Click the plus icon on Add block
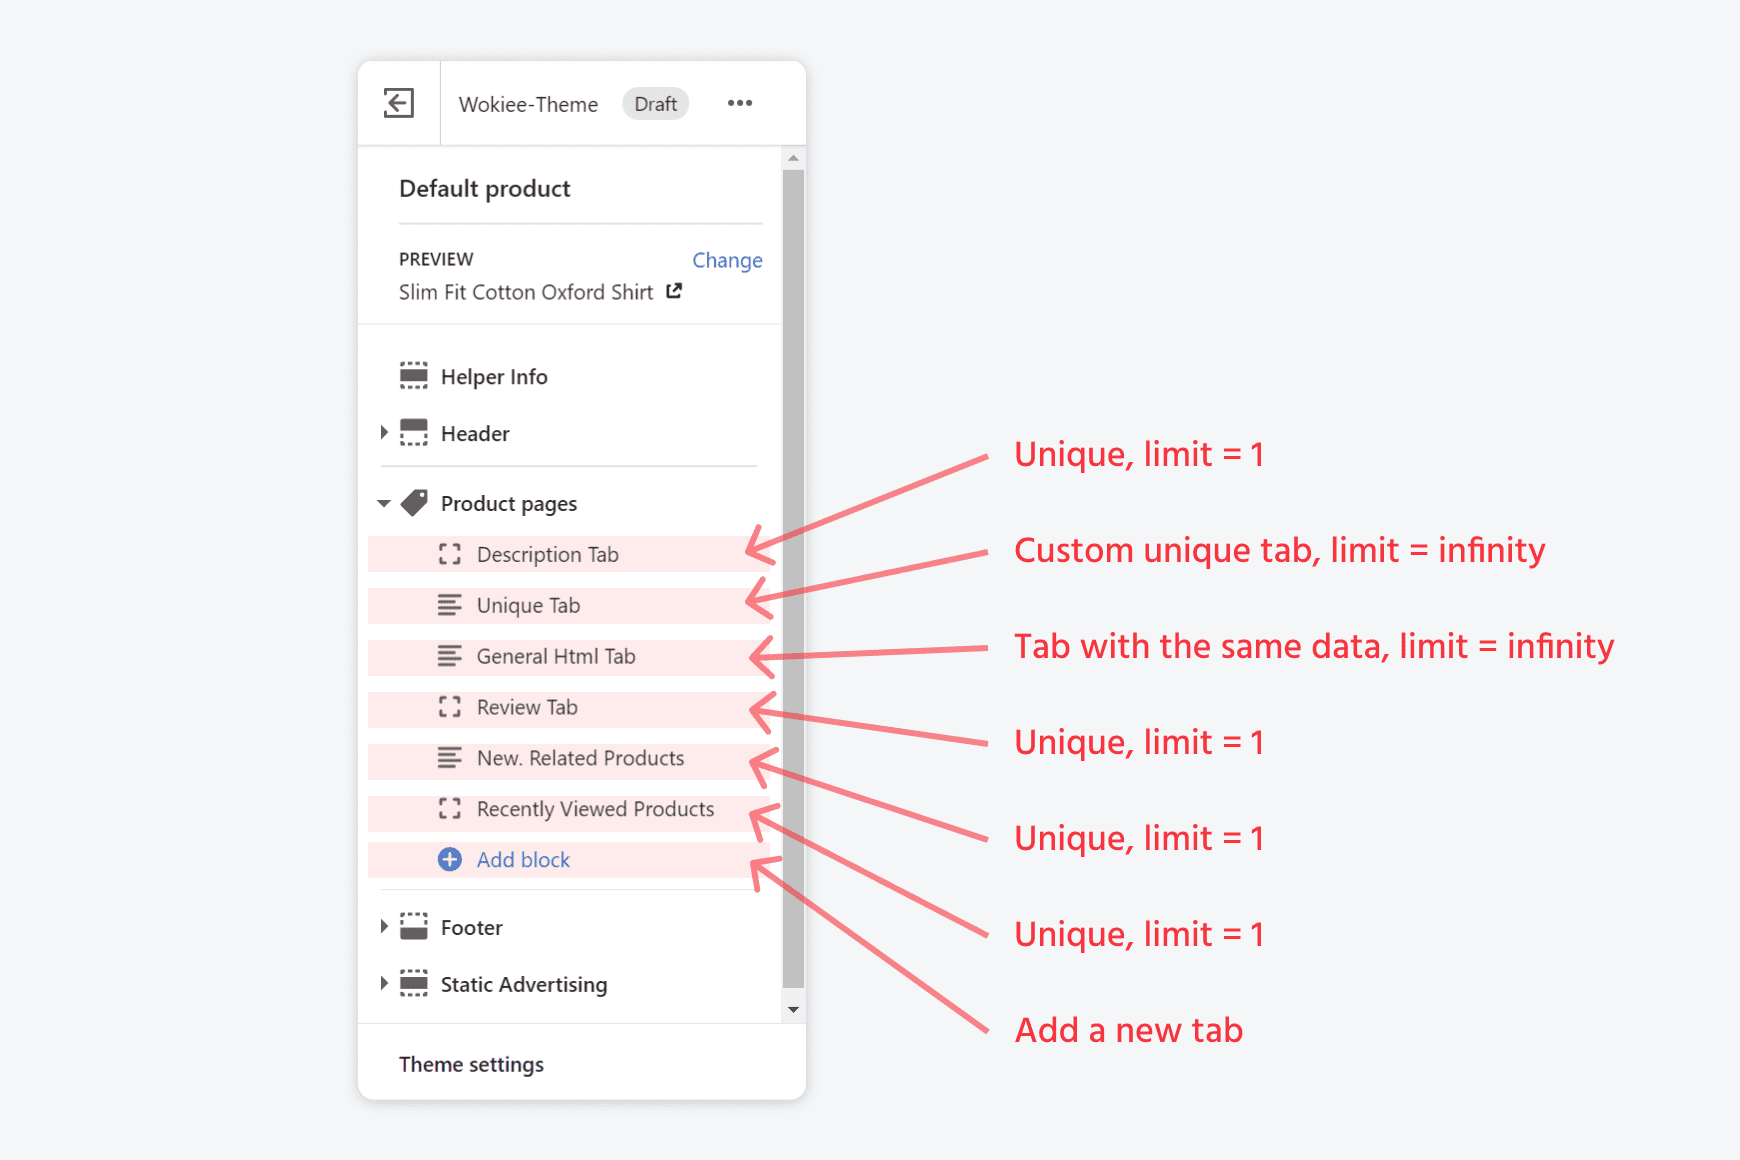1740x1160 pixels. click(449, 859)
